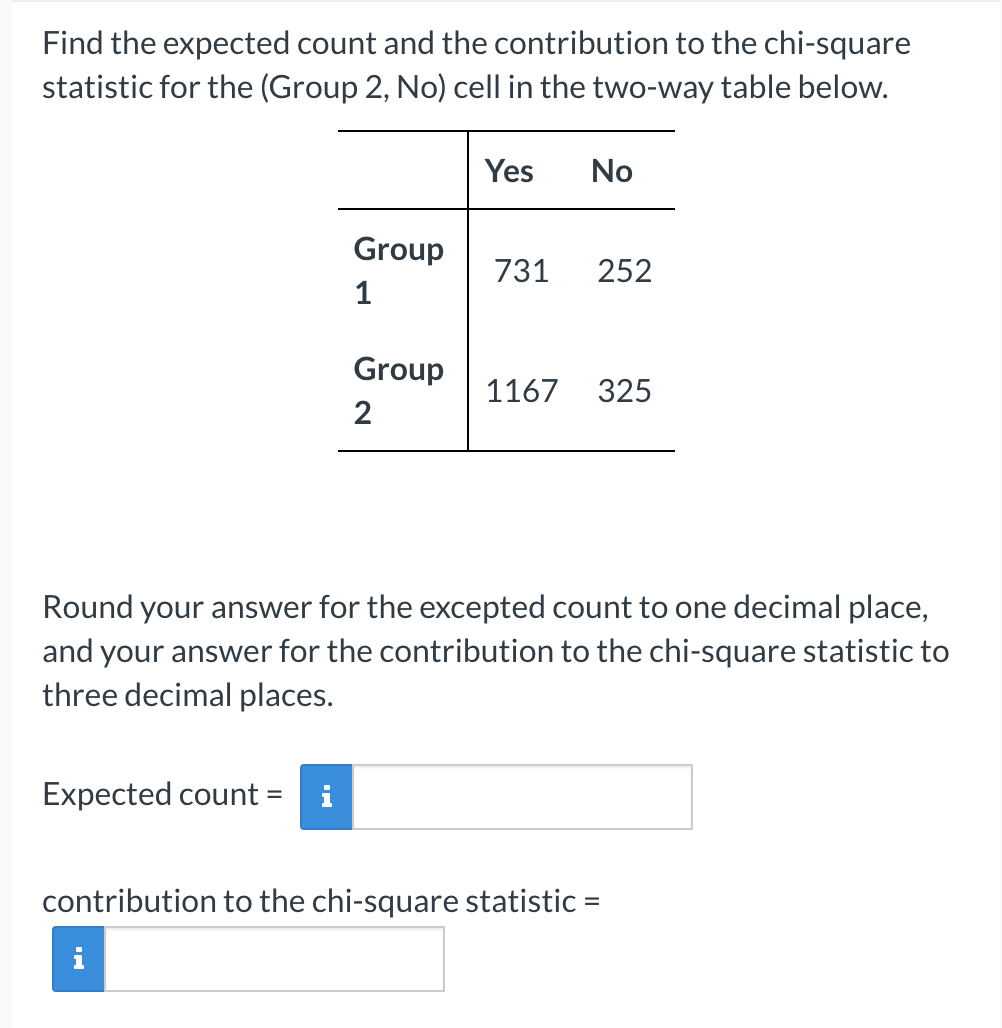Click the No column header
This screenshot has width=1002, height=1028.
click(610, 171)
